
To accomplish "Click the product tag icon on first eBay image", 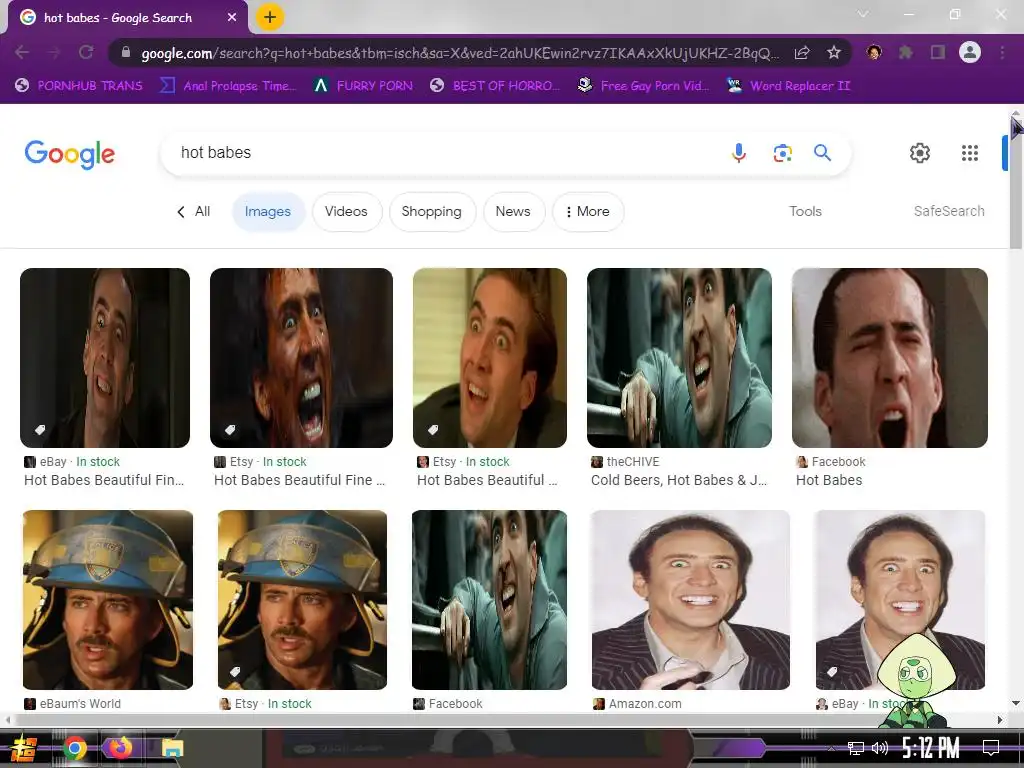I will click(x=40, y=430).
